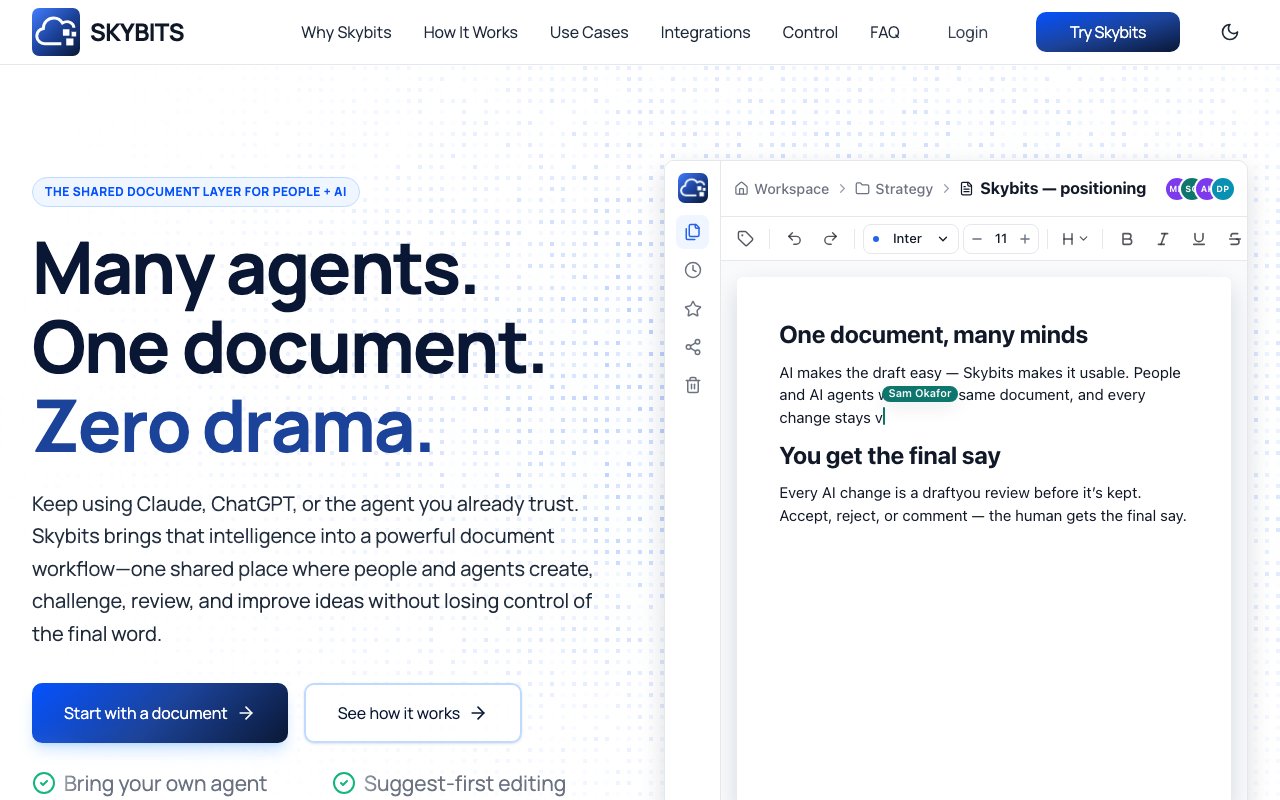The width and height of the screenshot is (1280, 800).
Task: Toggle dark mode with the moon icon
Action: point(1230,32)
